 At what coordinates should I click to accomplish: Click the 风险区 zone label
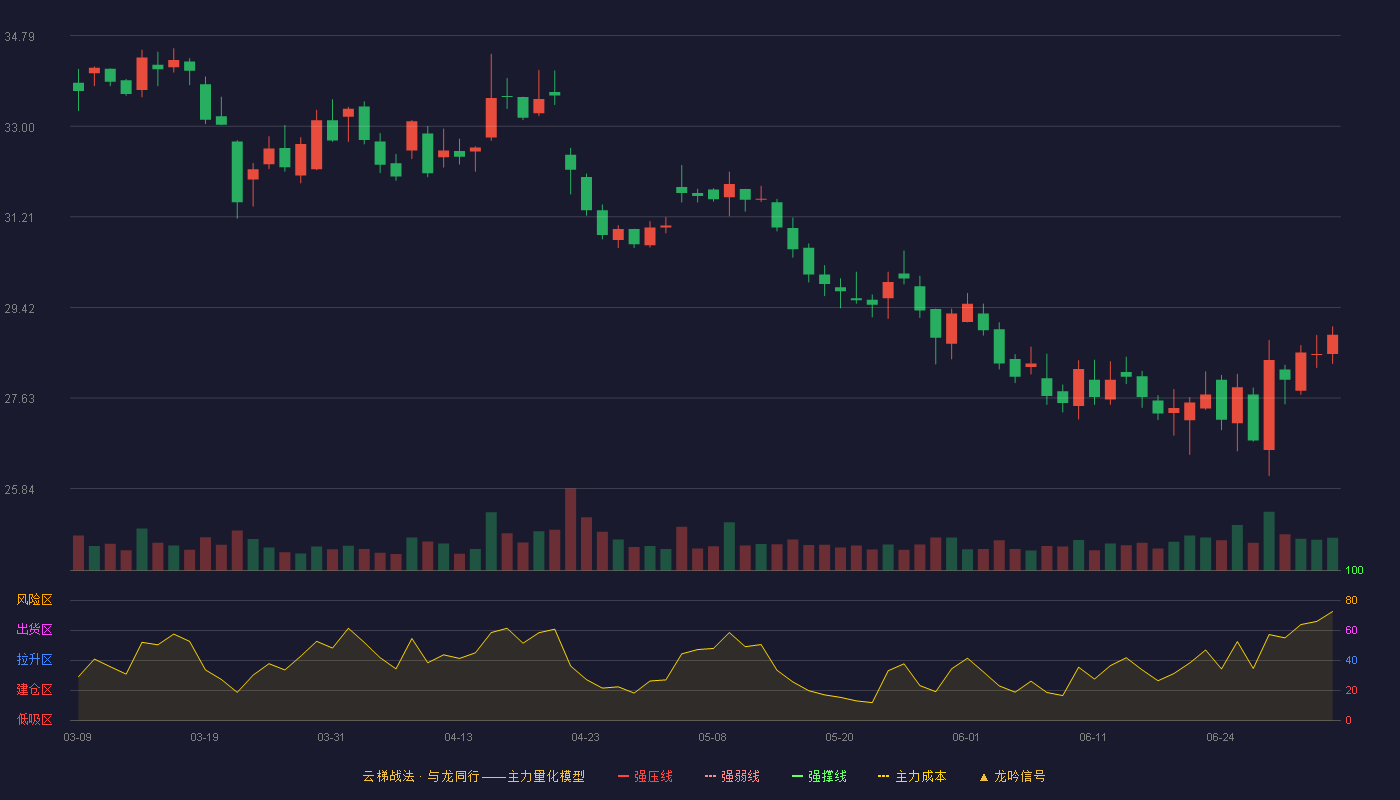tap(34, 600)
